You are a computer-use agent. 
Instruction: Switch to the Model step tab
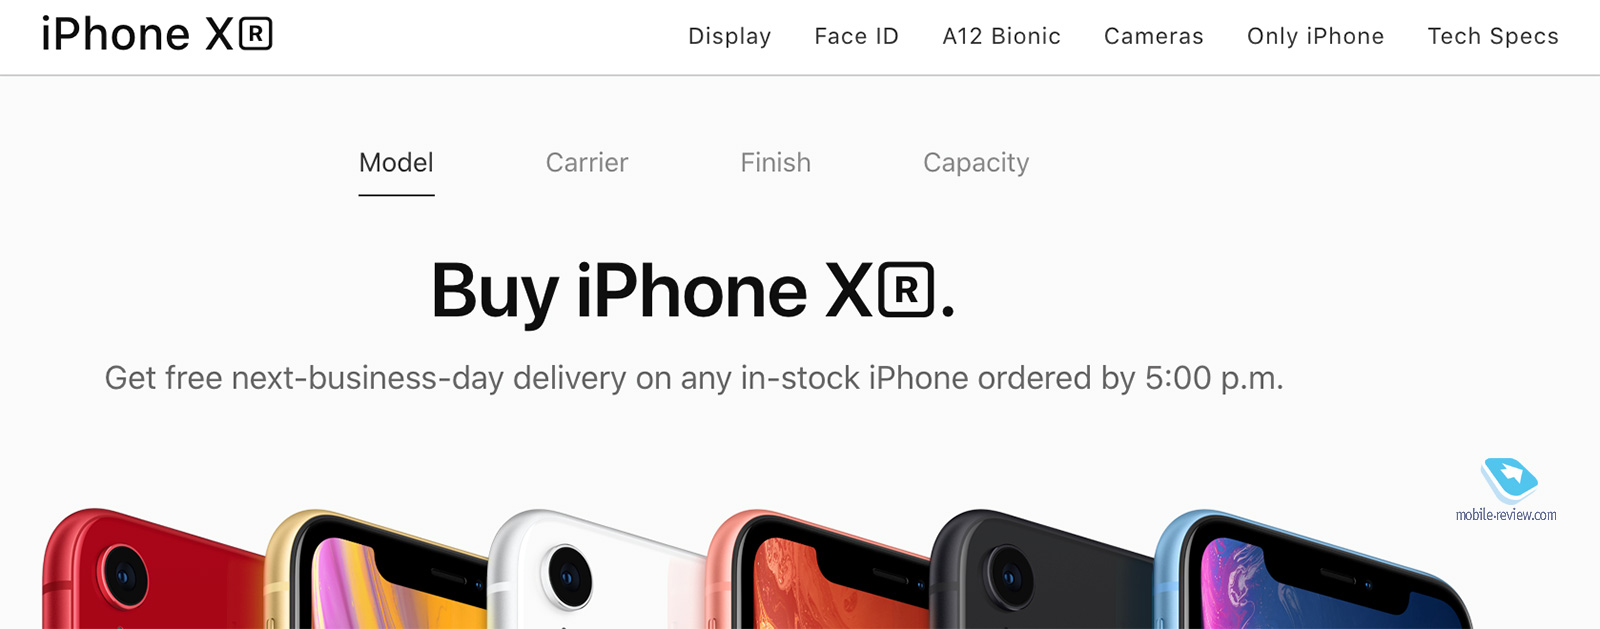(x=396, y=163)
